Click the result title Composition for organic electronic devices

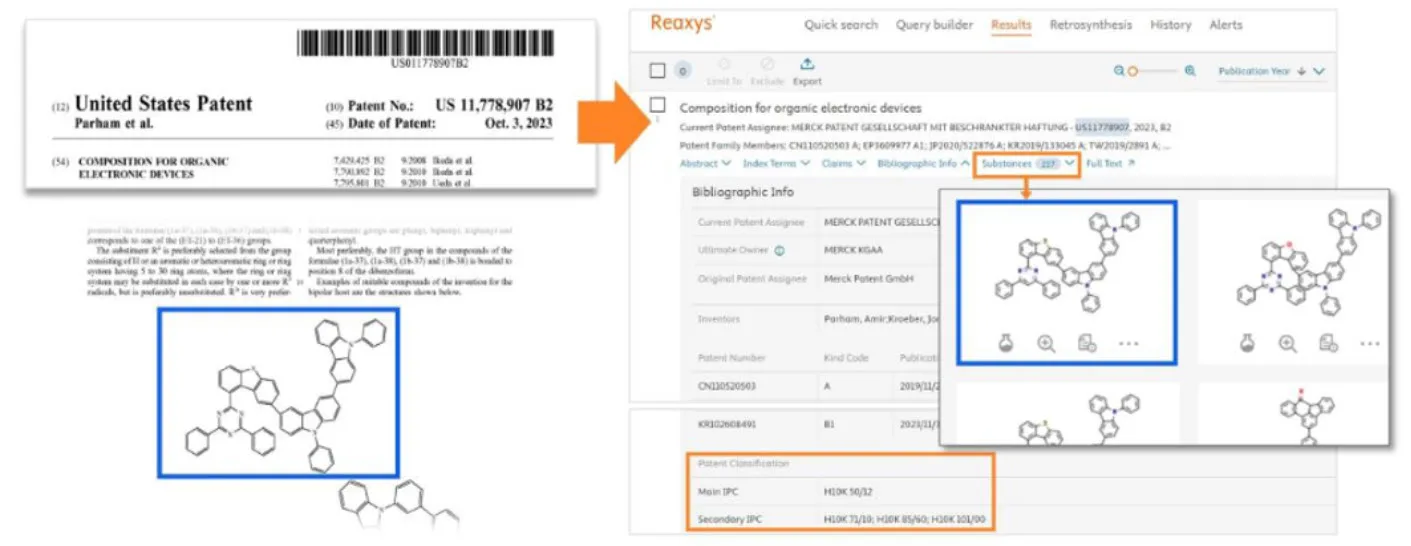tap(800, 108)
